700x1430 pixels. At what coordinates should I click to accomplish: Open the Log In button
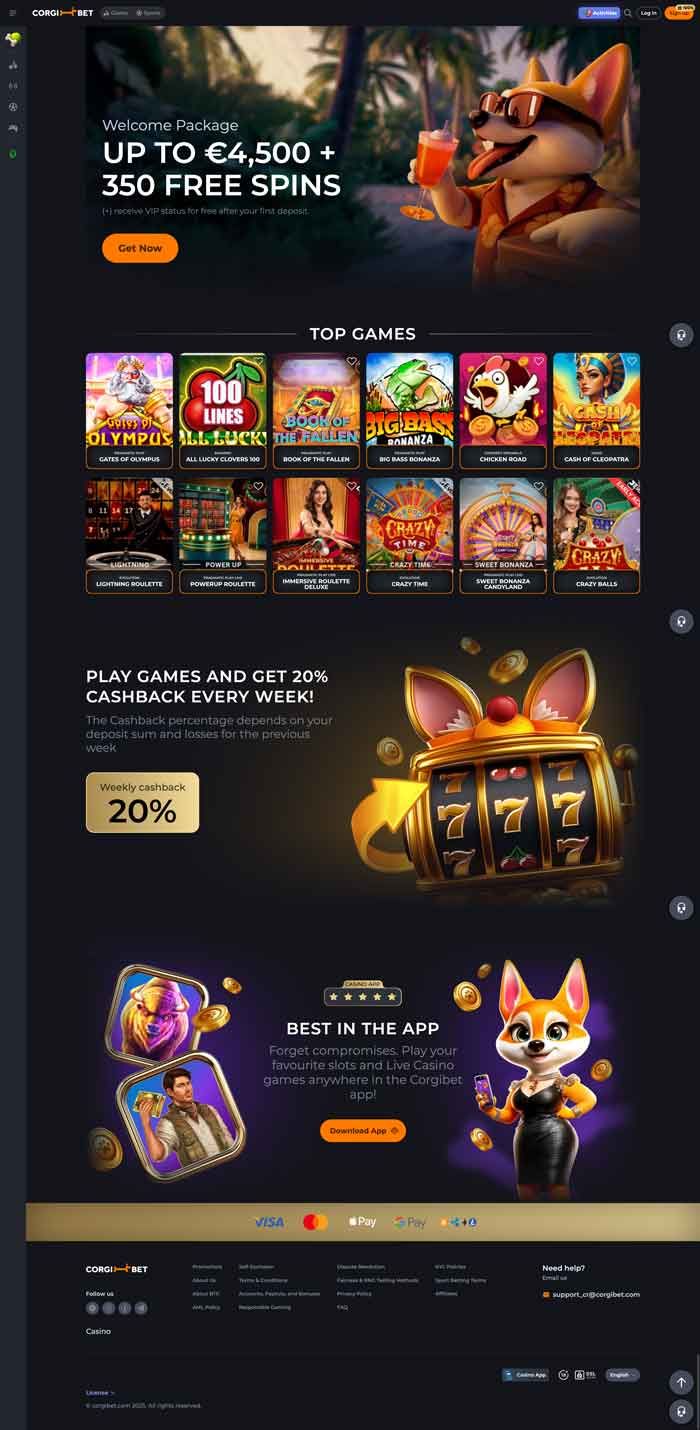(x=648, y=13)
